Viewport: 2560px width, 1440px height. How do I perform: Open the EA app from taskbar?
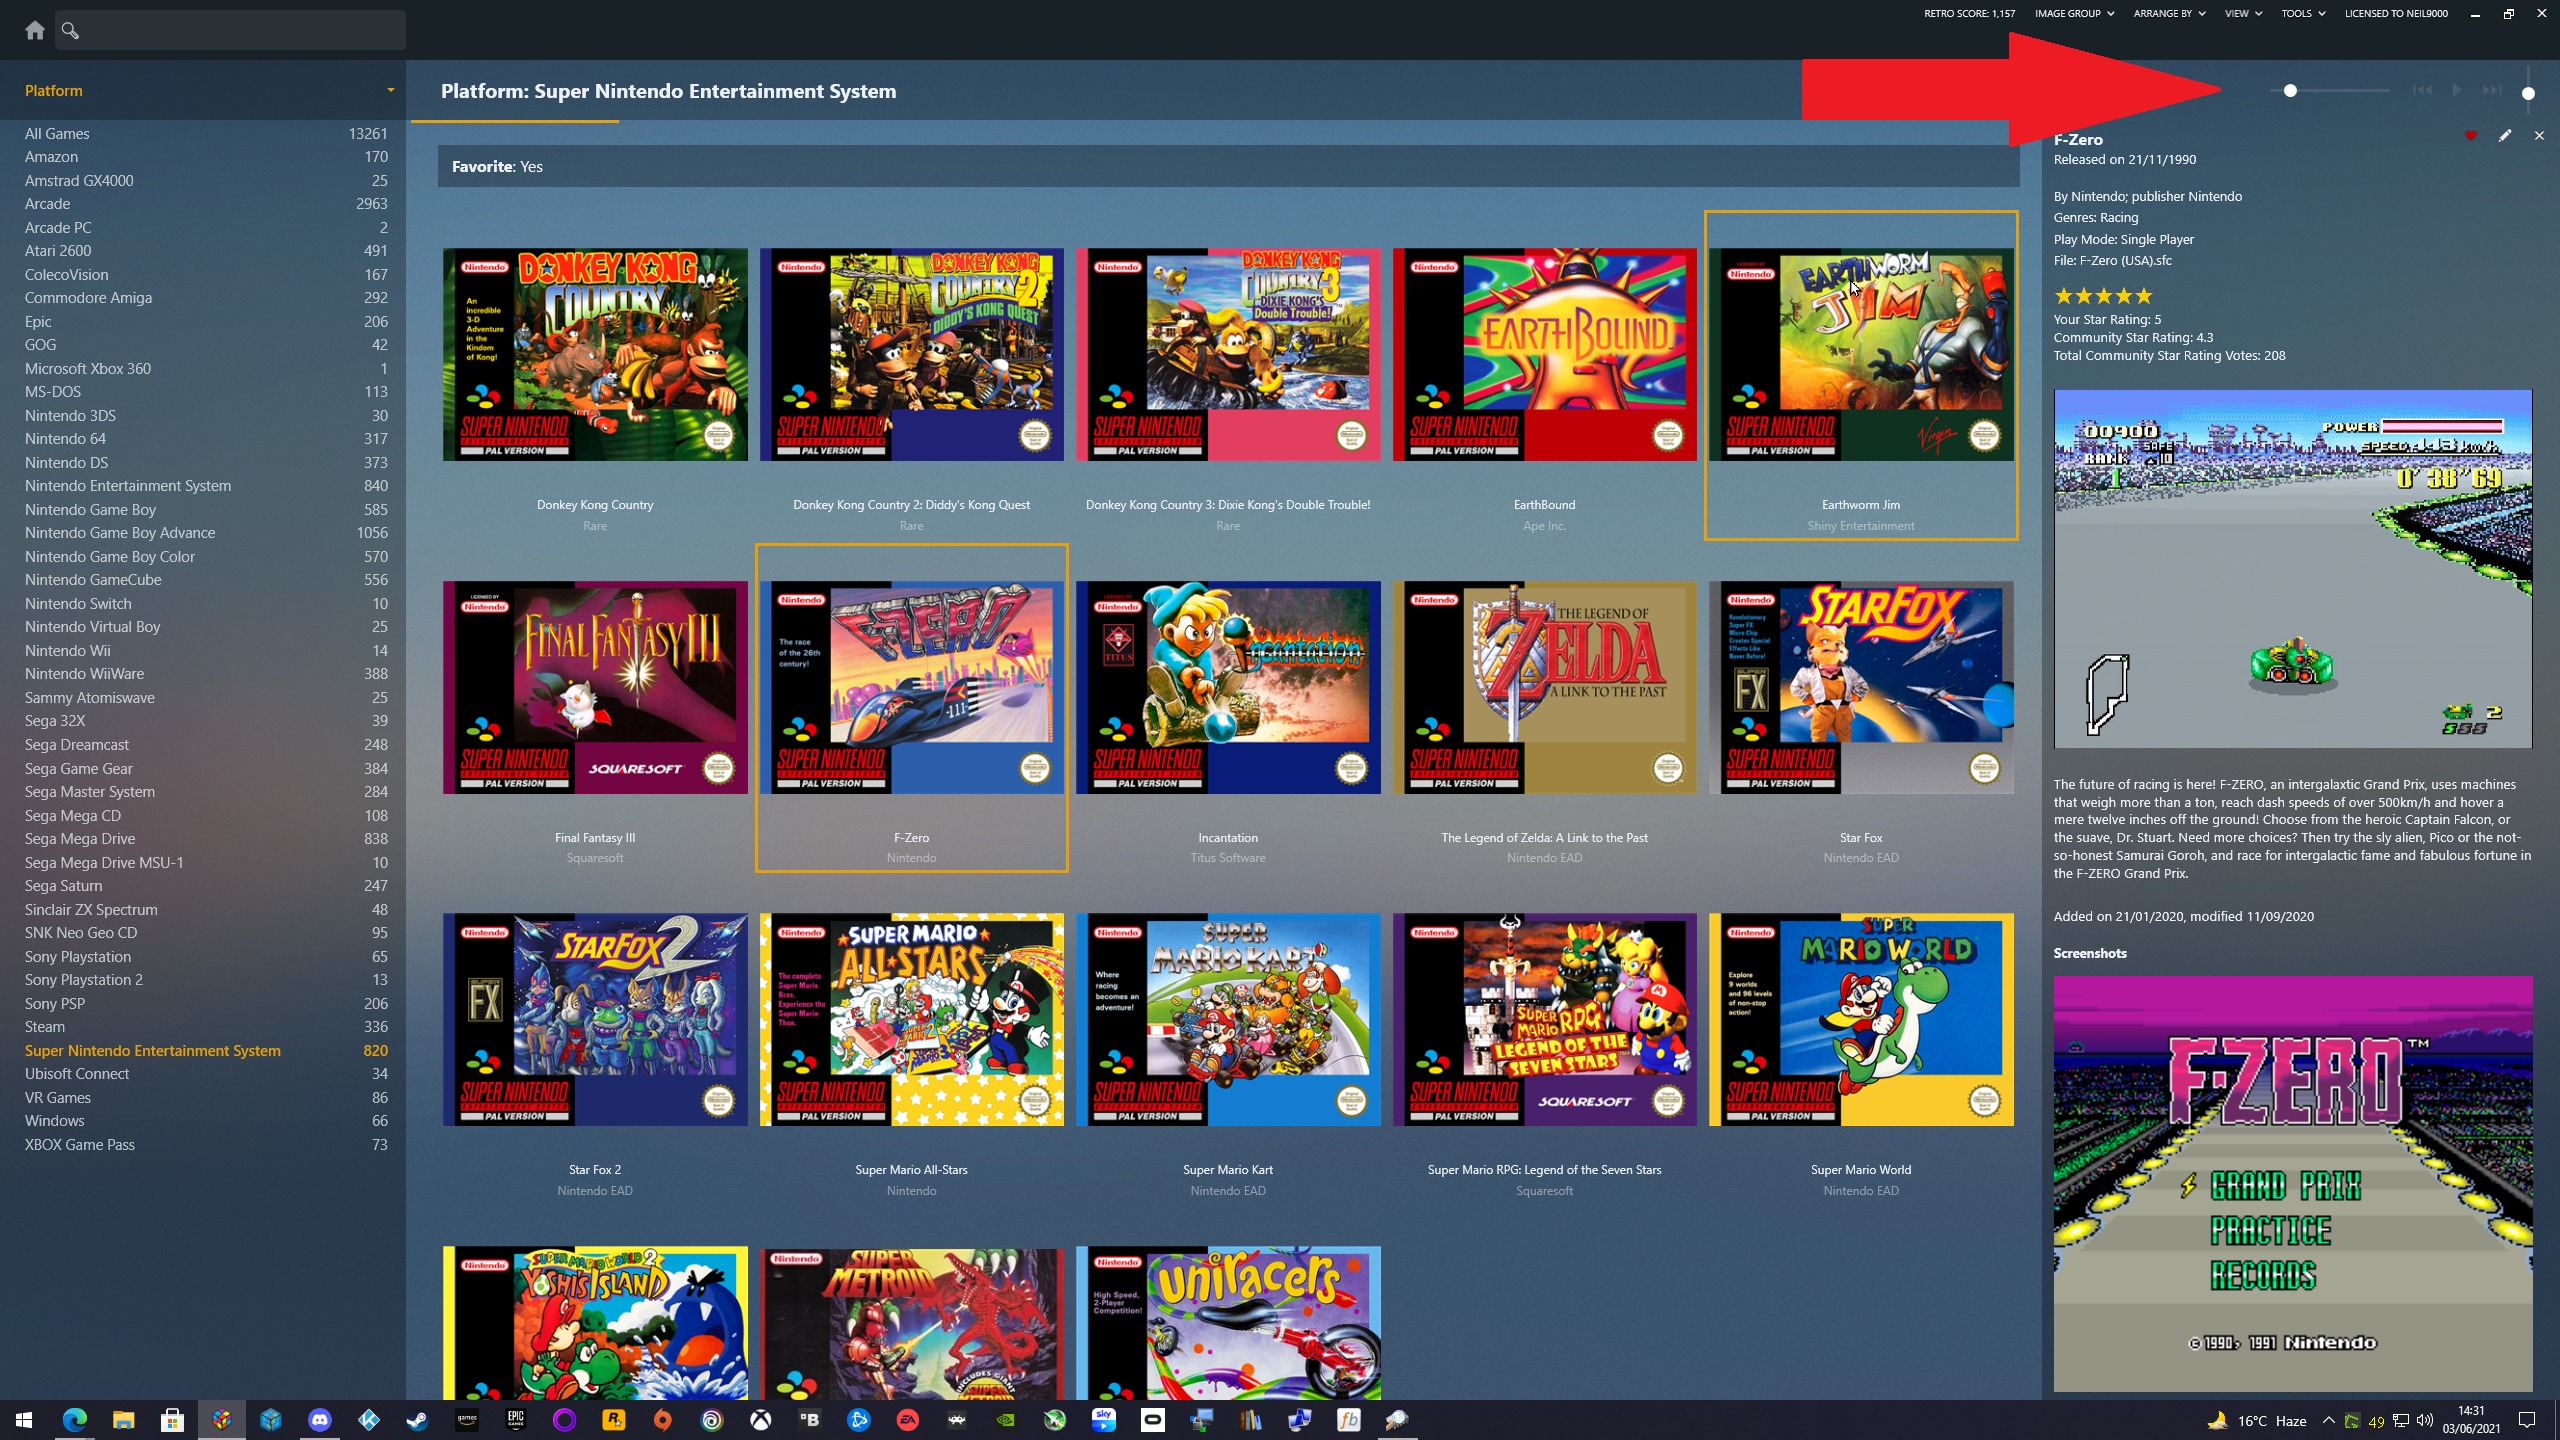coord(908,1420)
